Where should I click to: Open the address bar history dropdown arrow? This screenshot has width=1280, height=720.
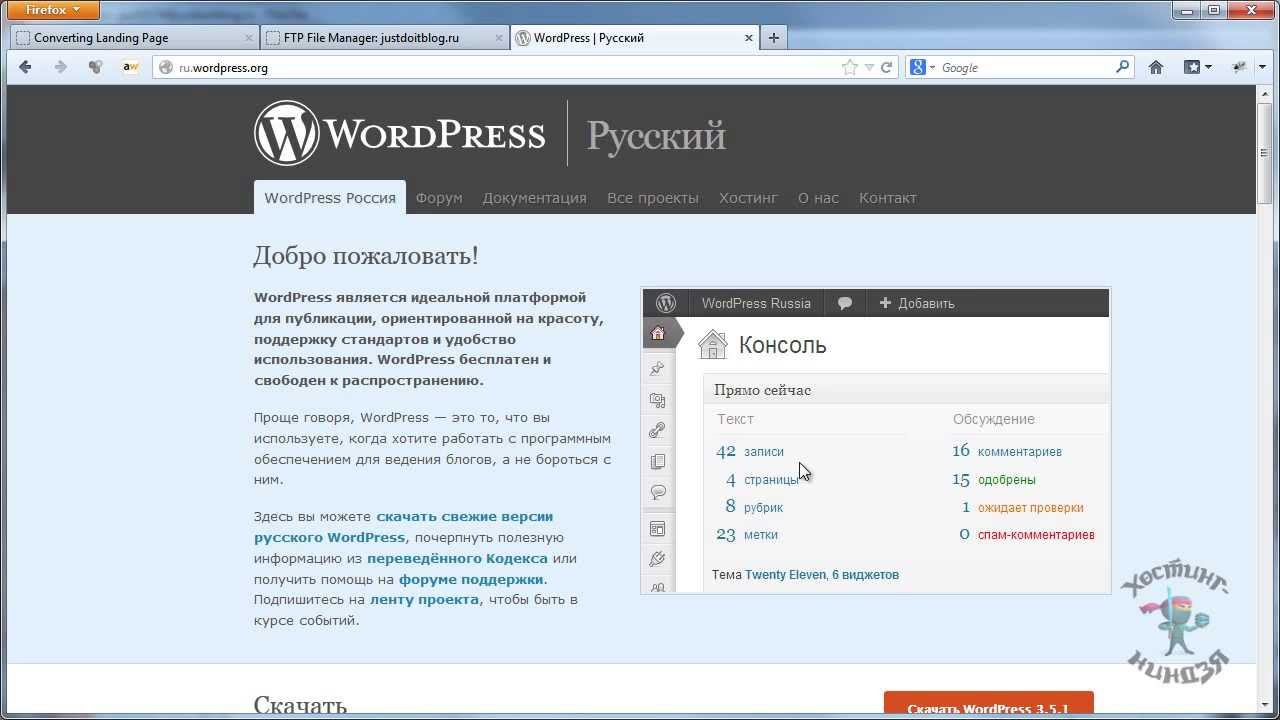point(869,67)
